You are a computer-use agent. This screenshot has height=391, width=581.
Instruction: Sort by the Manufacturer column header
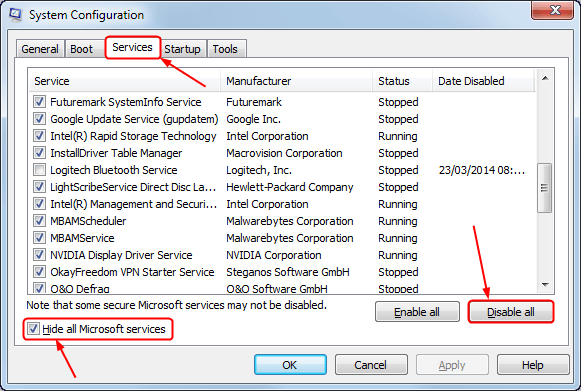(x=297, y=81)
